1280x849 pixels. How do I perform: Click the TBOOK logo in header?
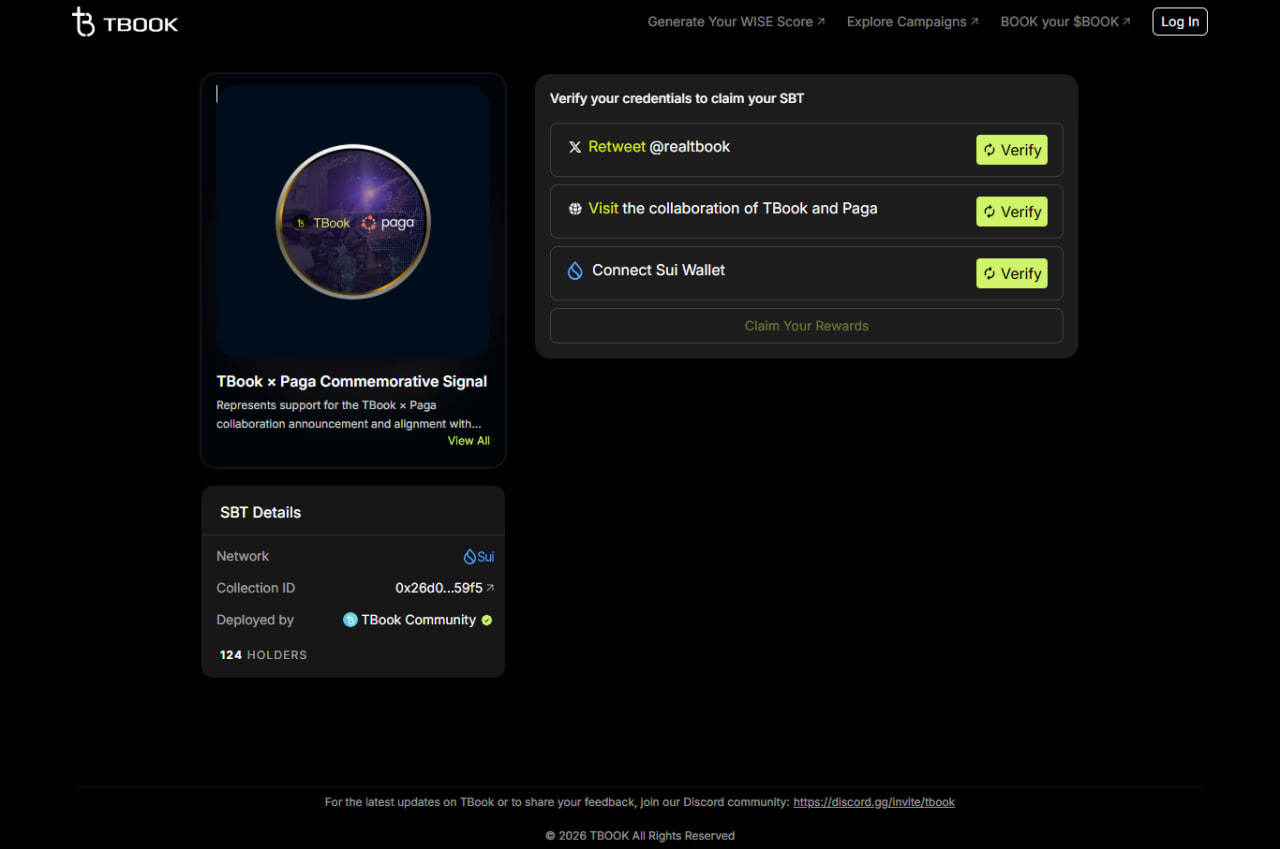[125, 22]
